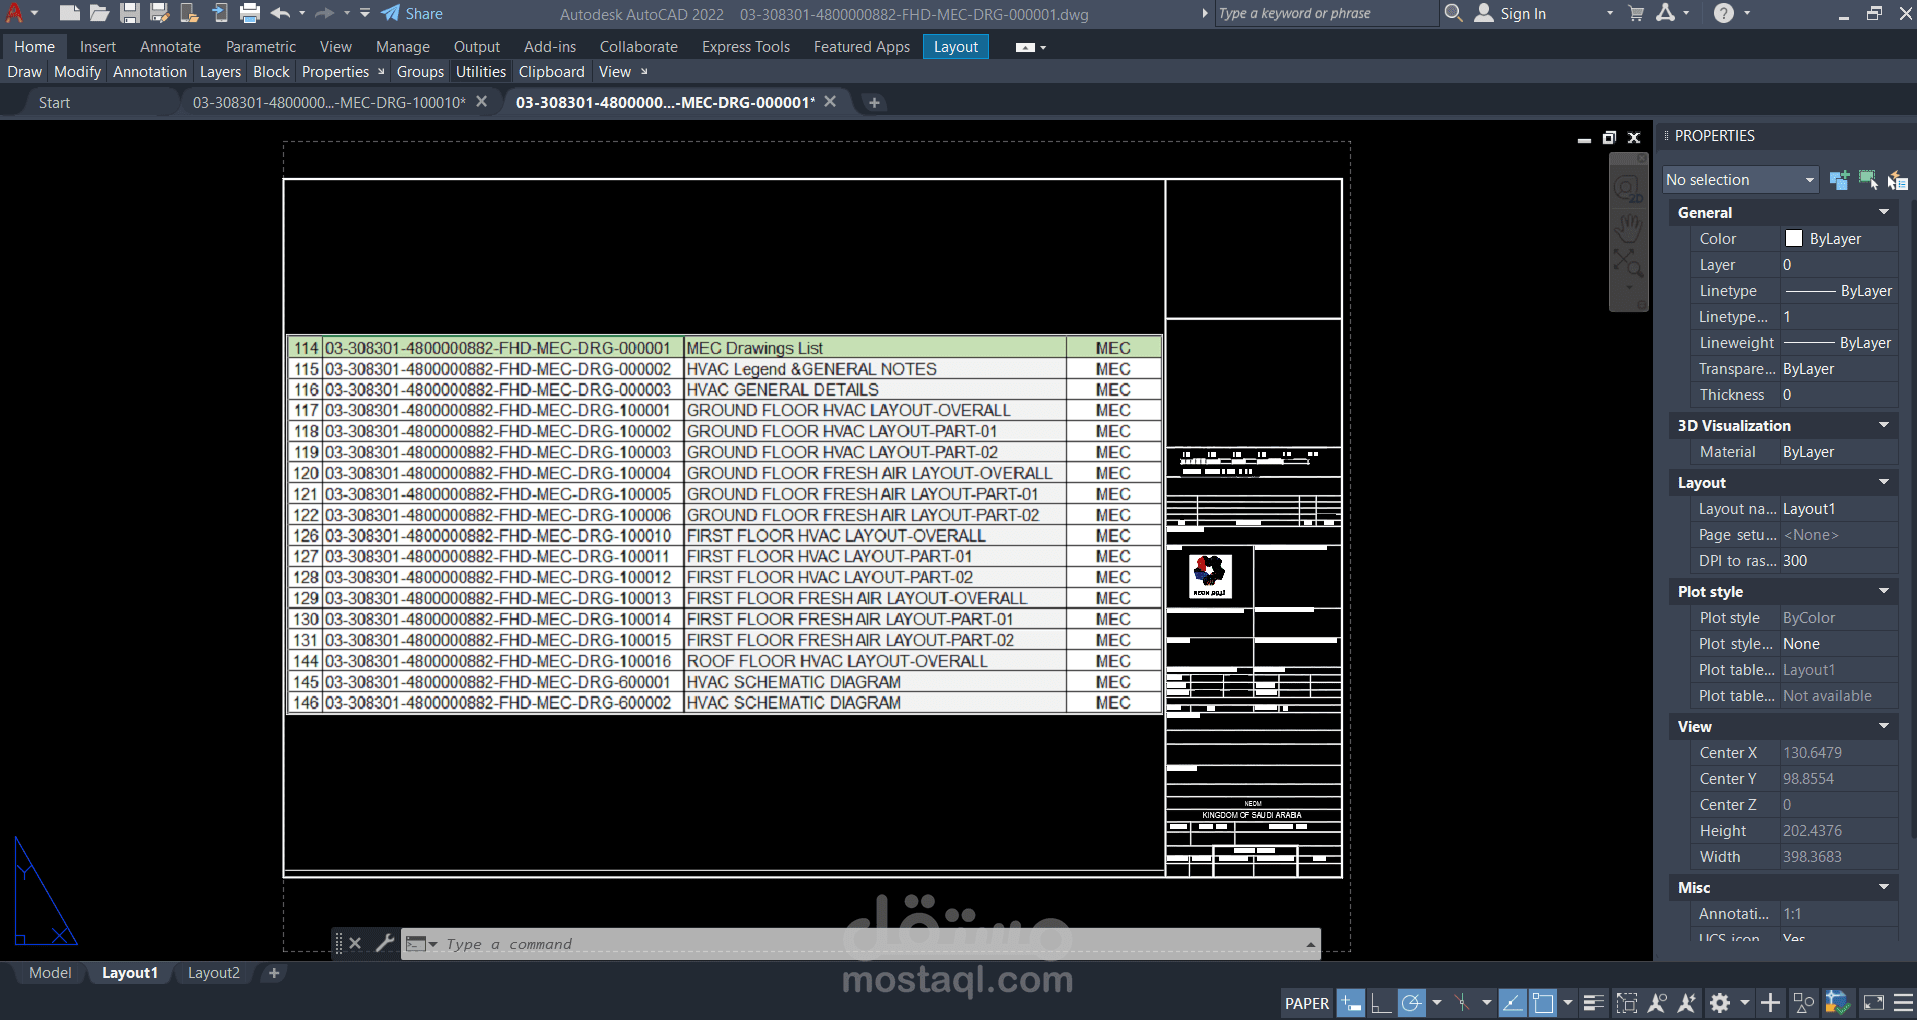Click Quick Select icon in Properties

1897,180
